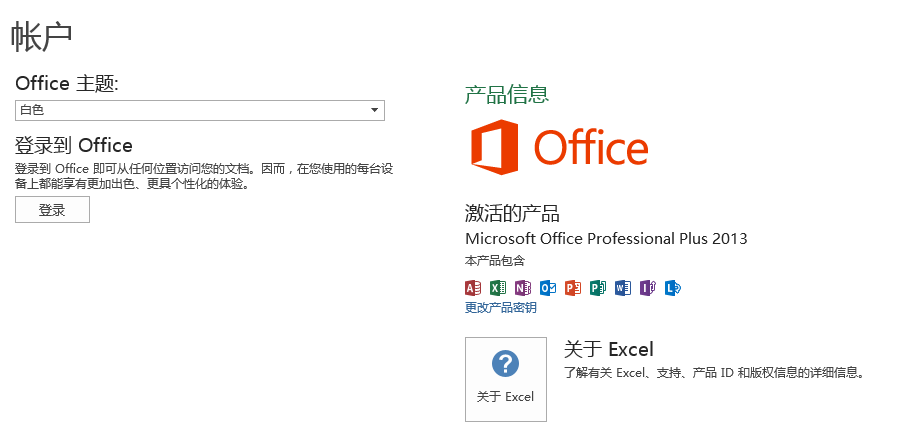This screenshot has height=436, width=919.
Task: Click the 登录到 Office heading
Action: [x=74, y=146]
